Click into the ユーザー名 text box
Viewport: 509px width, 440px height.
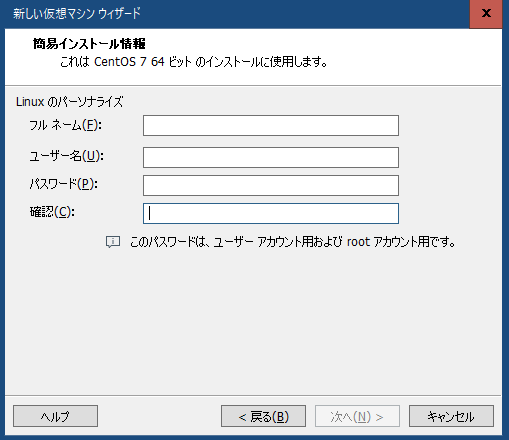point(271,157)
